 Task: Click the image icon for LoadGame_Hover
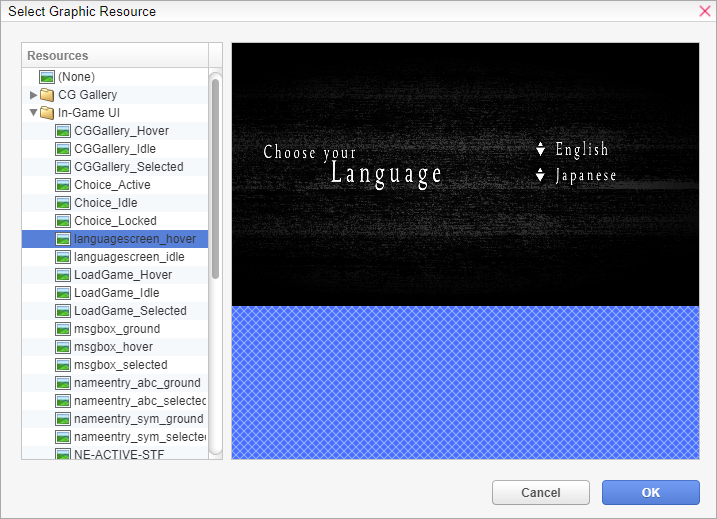[x=63, y=275]
